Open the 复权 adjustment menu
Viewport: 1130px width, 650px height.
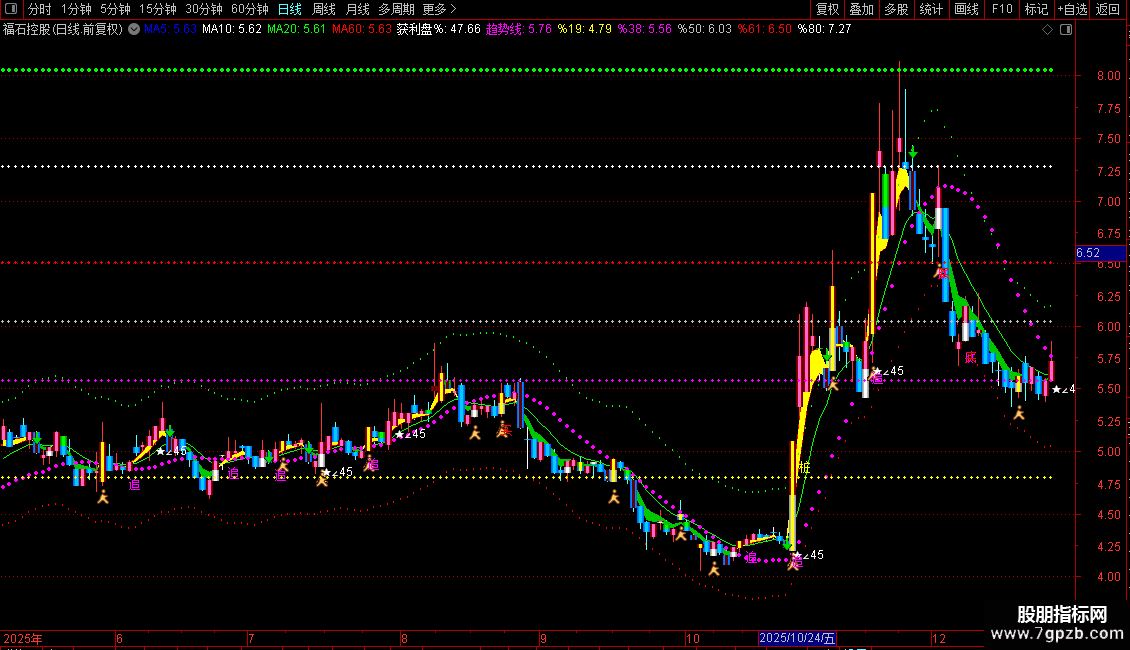click(827, 9)
